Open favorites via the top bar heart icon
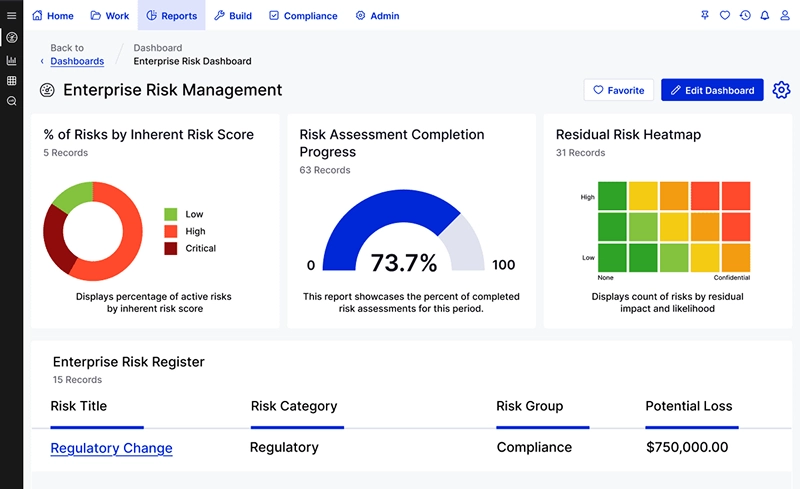 point(725,16)
